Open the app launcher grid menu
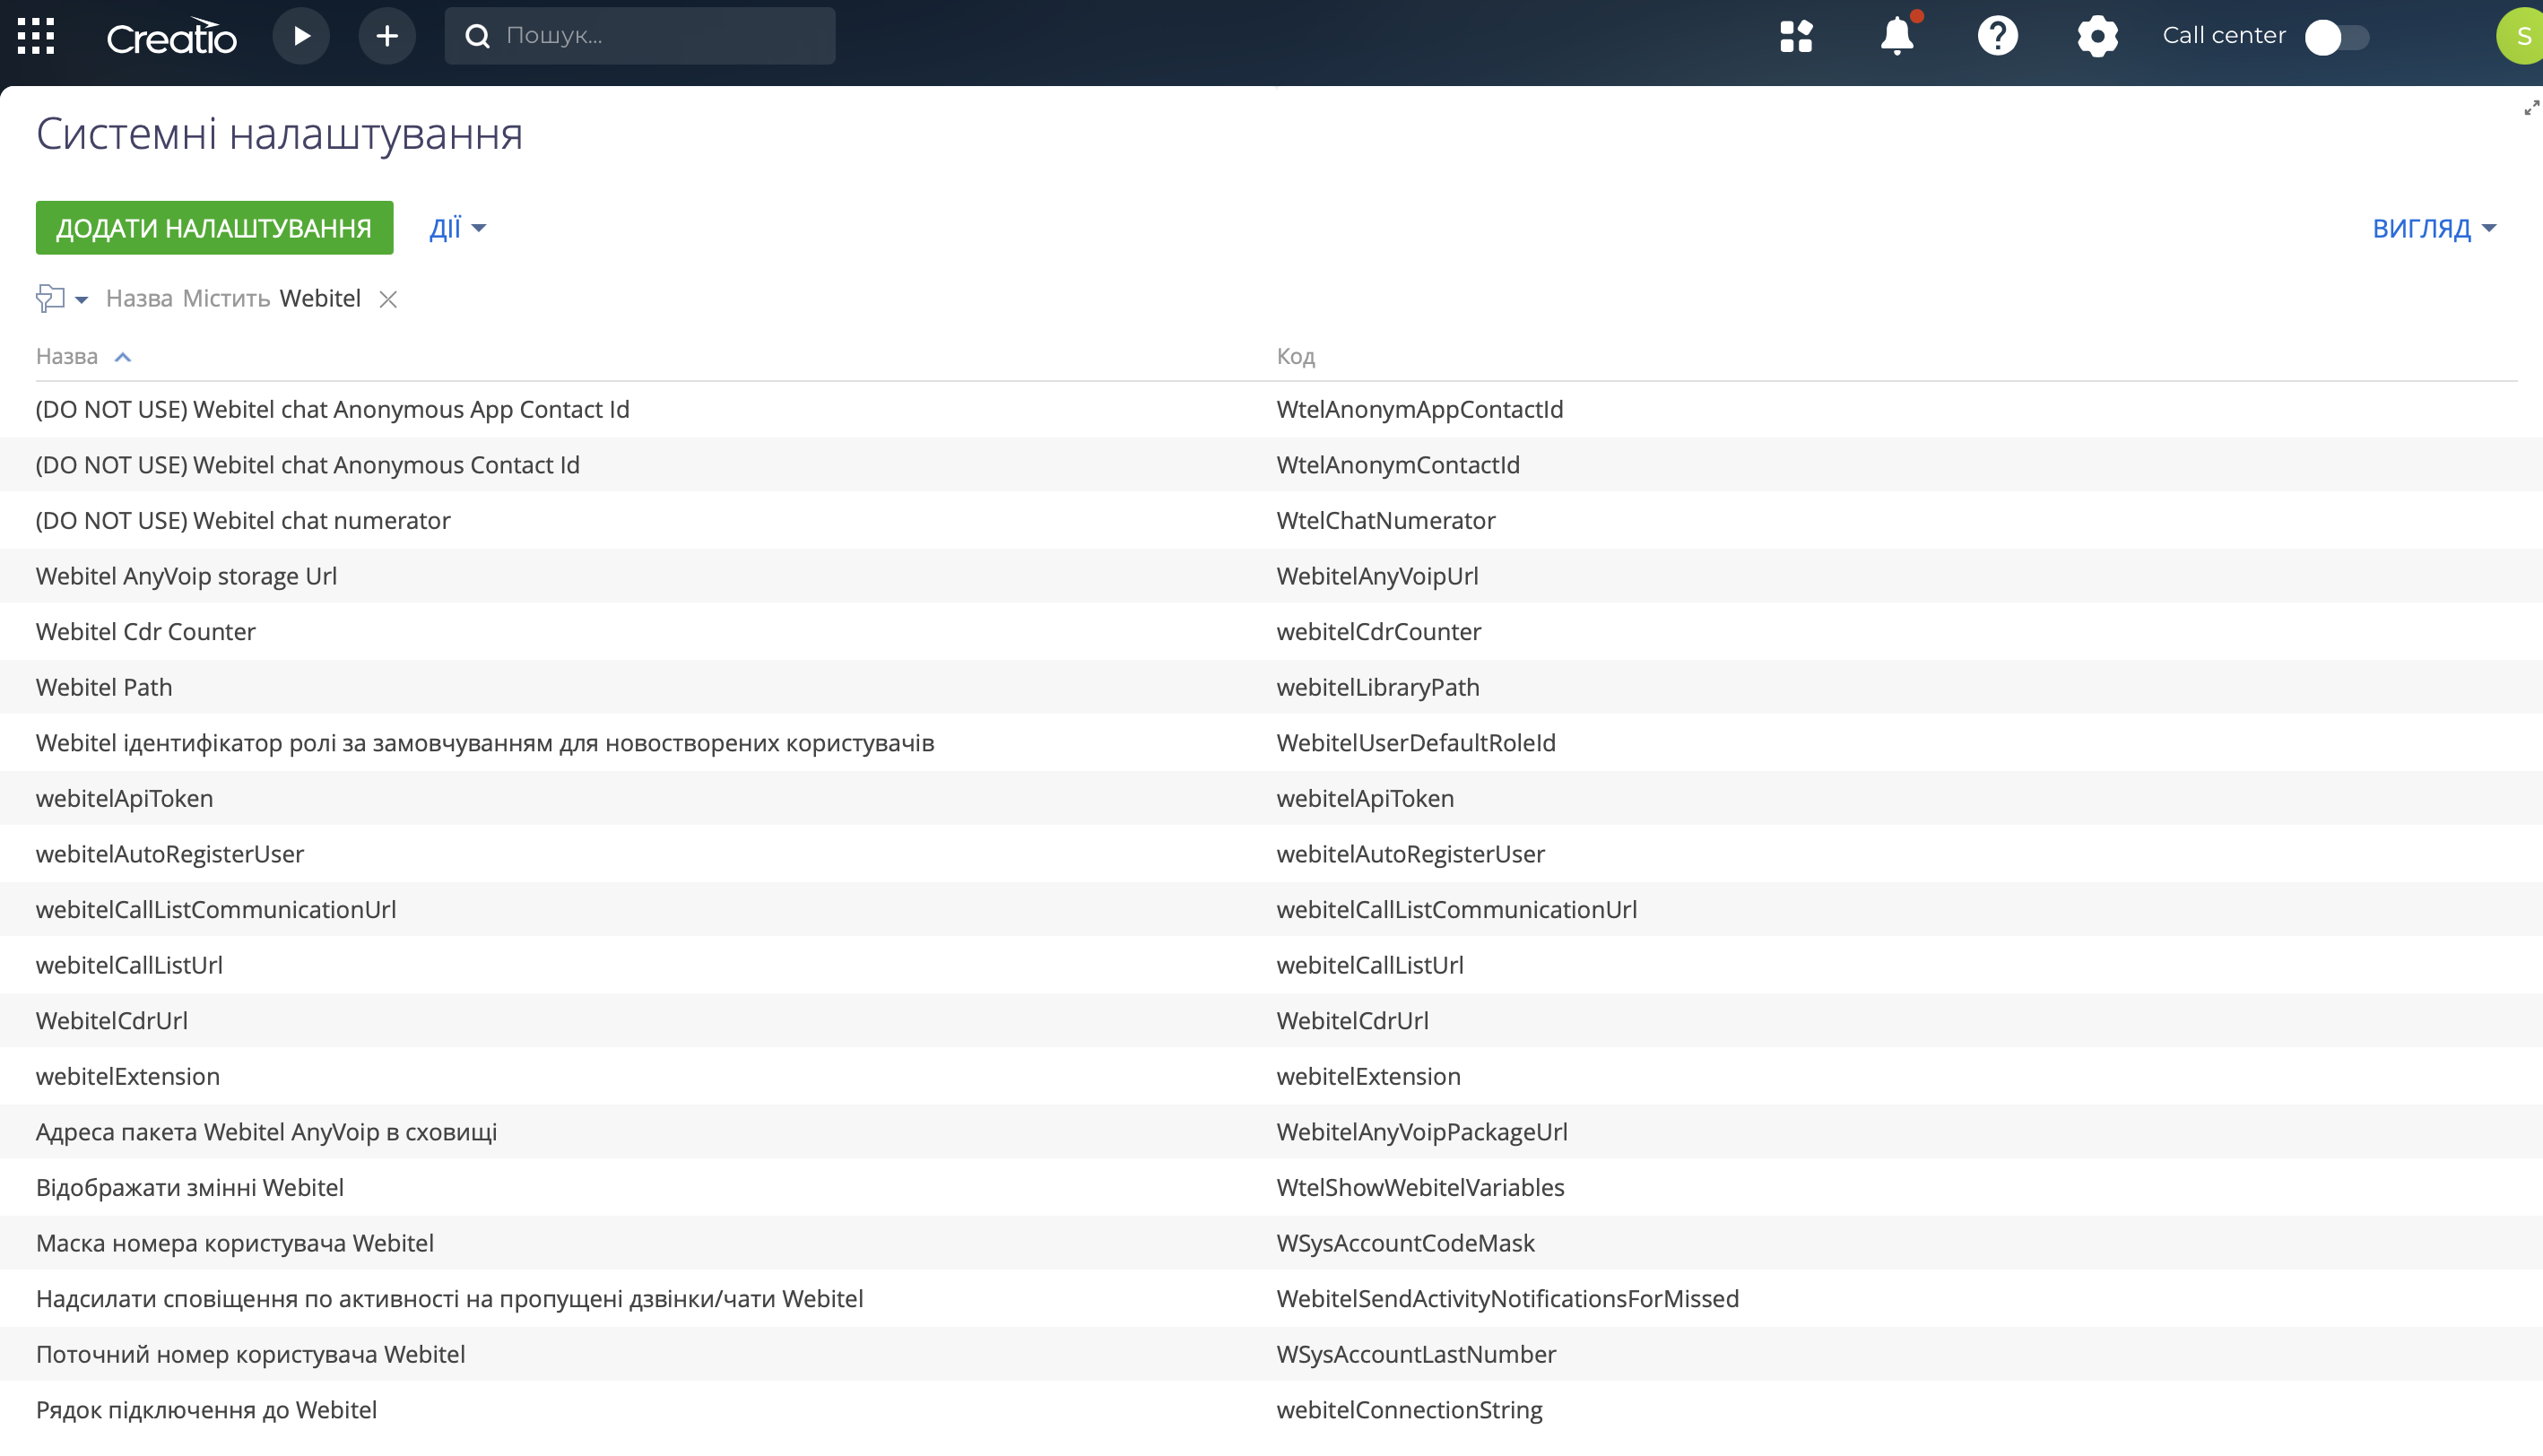2543x1456 pixels. click(36, 36)
